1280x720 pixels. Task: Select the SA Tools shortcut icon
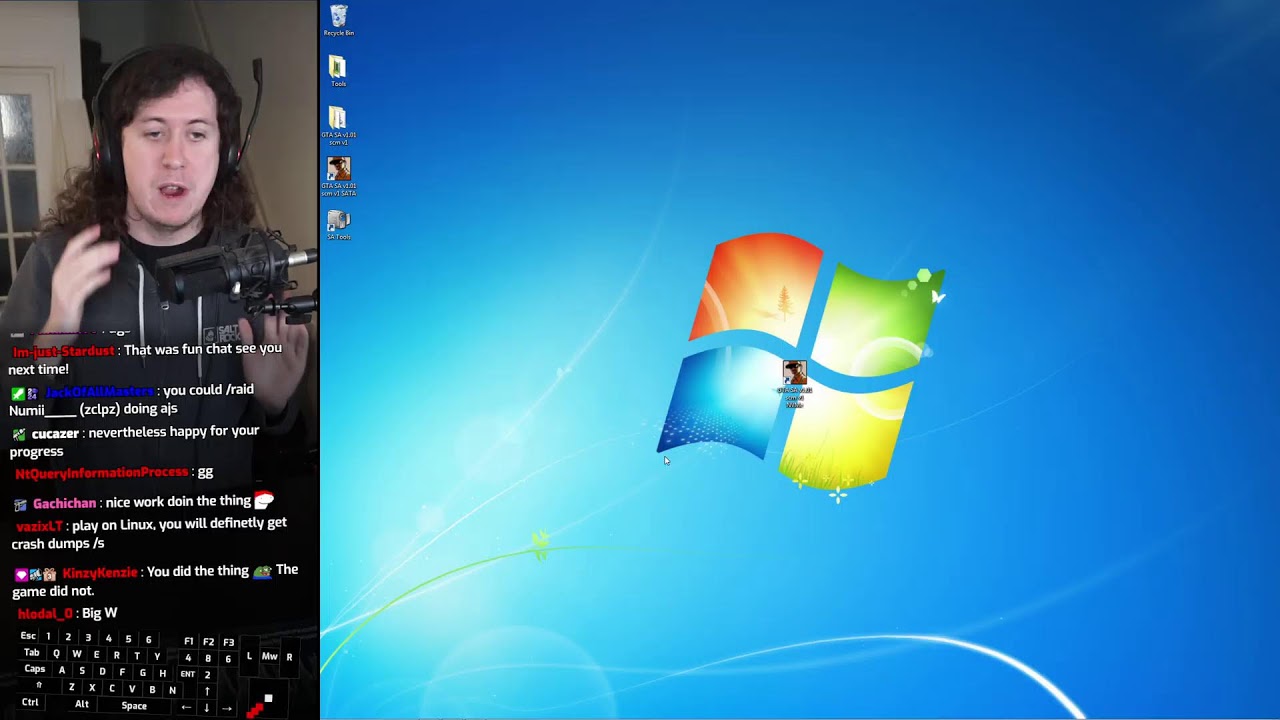339,225
